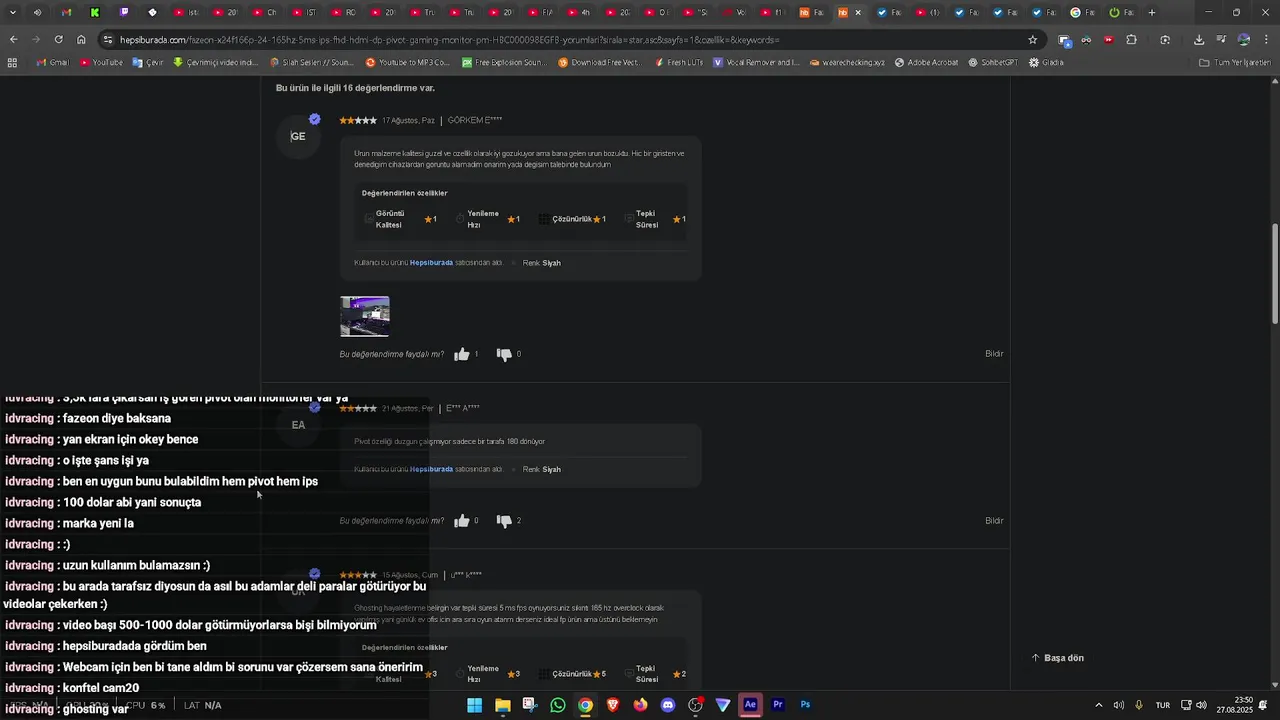
Task: Open Tüm Yer İşaretleri bookmarks folder
Action: click(x=1235, y=62)
